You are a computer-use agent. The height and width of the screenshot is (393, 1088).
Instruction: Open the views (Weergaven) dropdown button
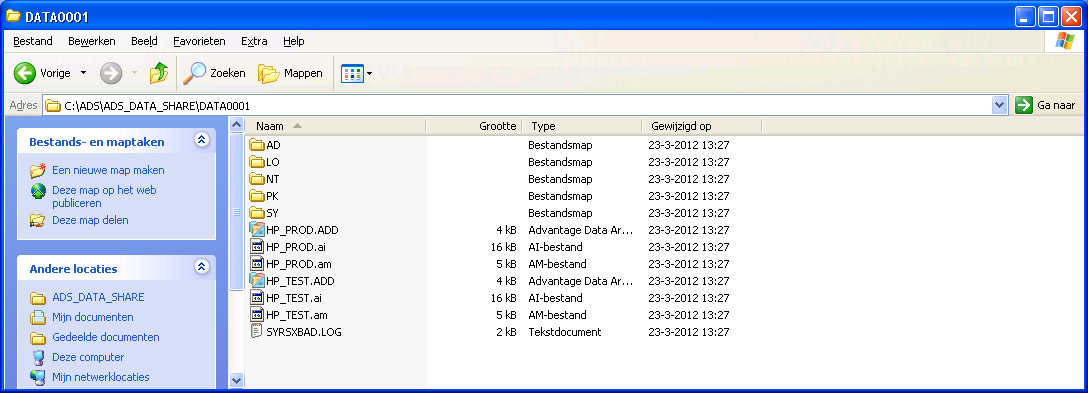[x=357, y=73]
